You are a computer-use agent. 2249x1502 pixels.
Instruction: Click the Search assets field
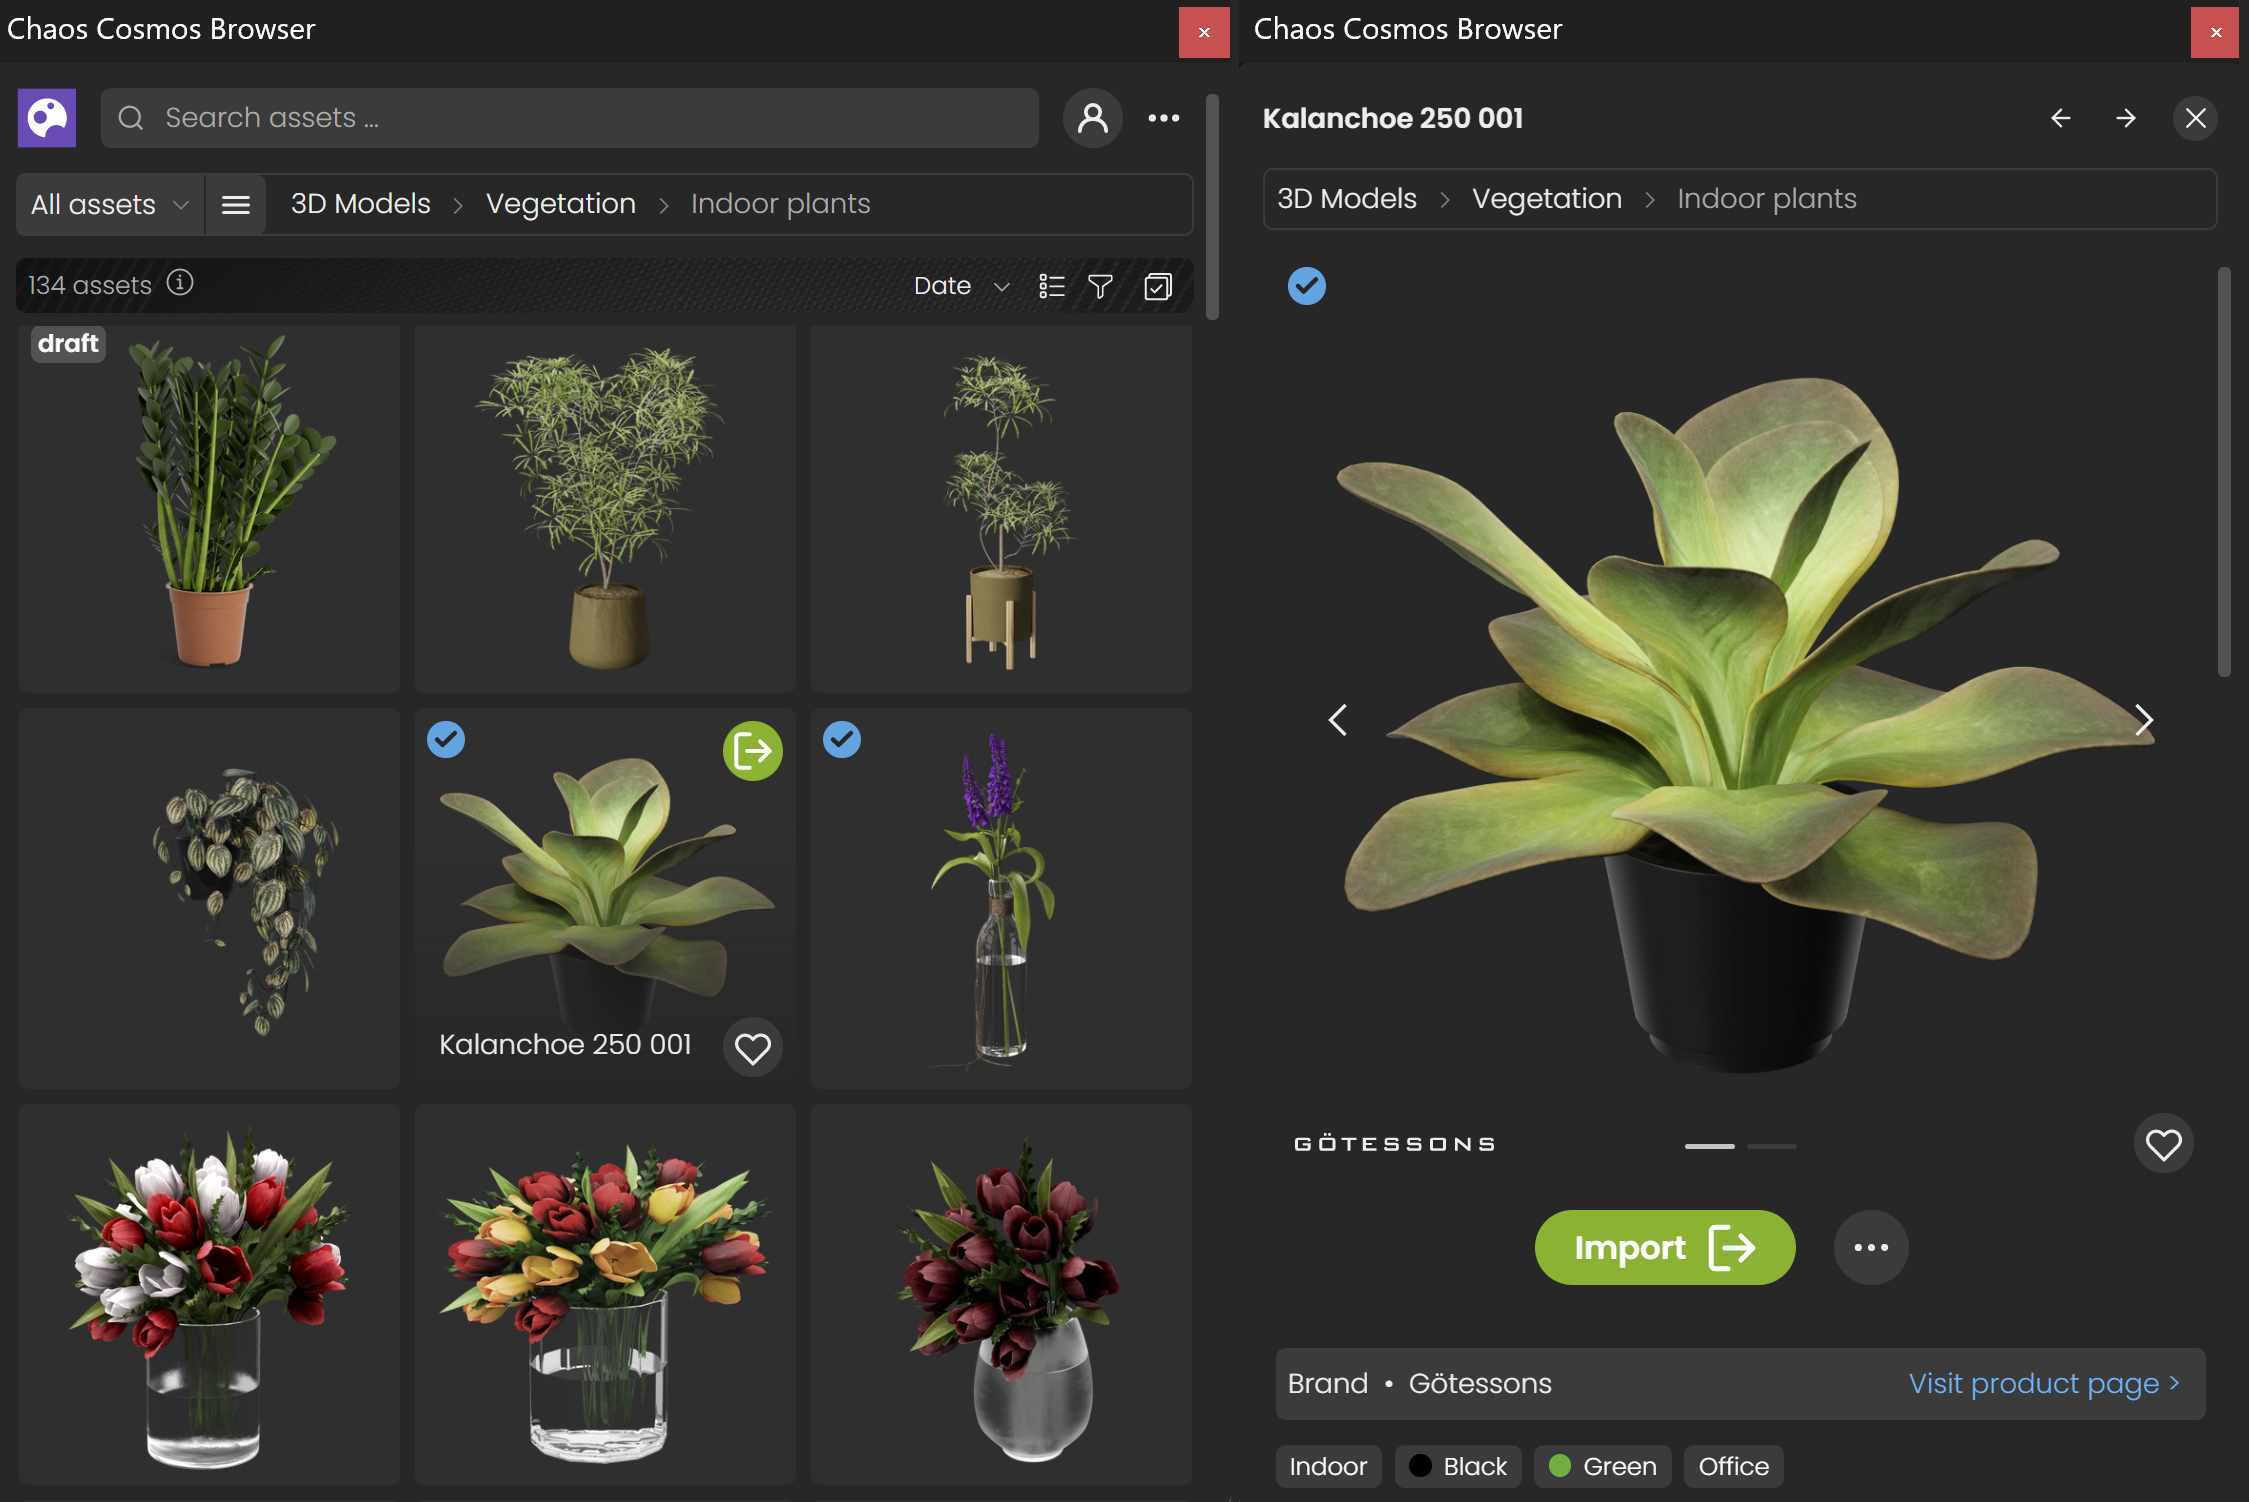tap(569, 118)
